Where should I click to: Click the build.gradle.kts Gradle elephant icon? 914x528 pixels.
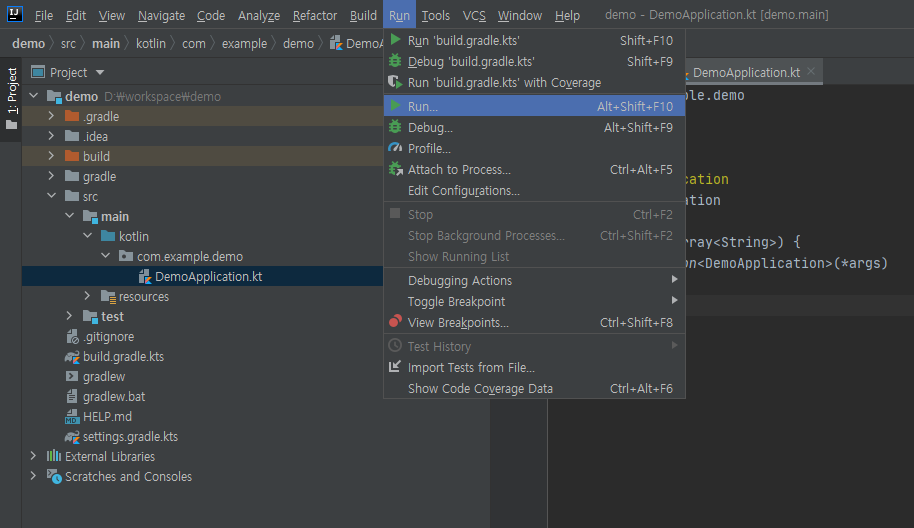[x=72, y=357]
